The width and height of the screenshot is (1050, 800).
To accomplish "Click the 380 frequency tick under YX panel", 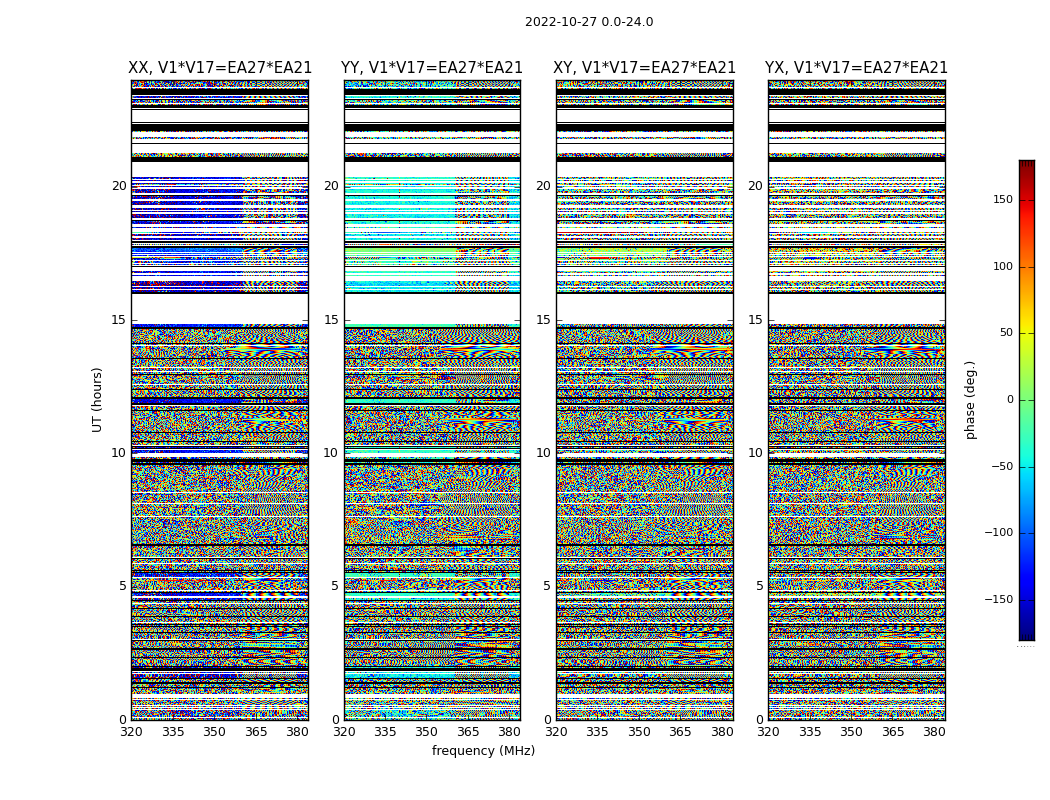I will (x=934, y=732).
